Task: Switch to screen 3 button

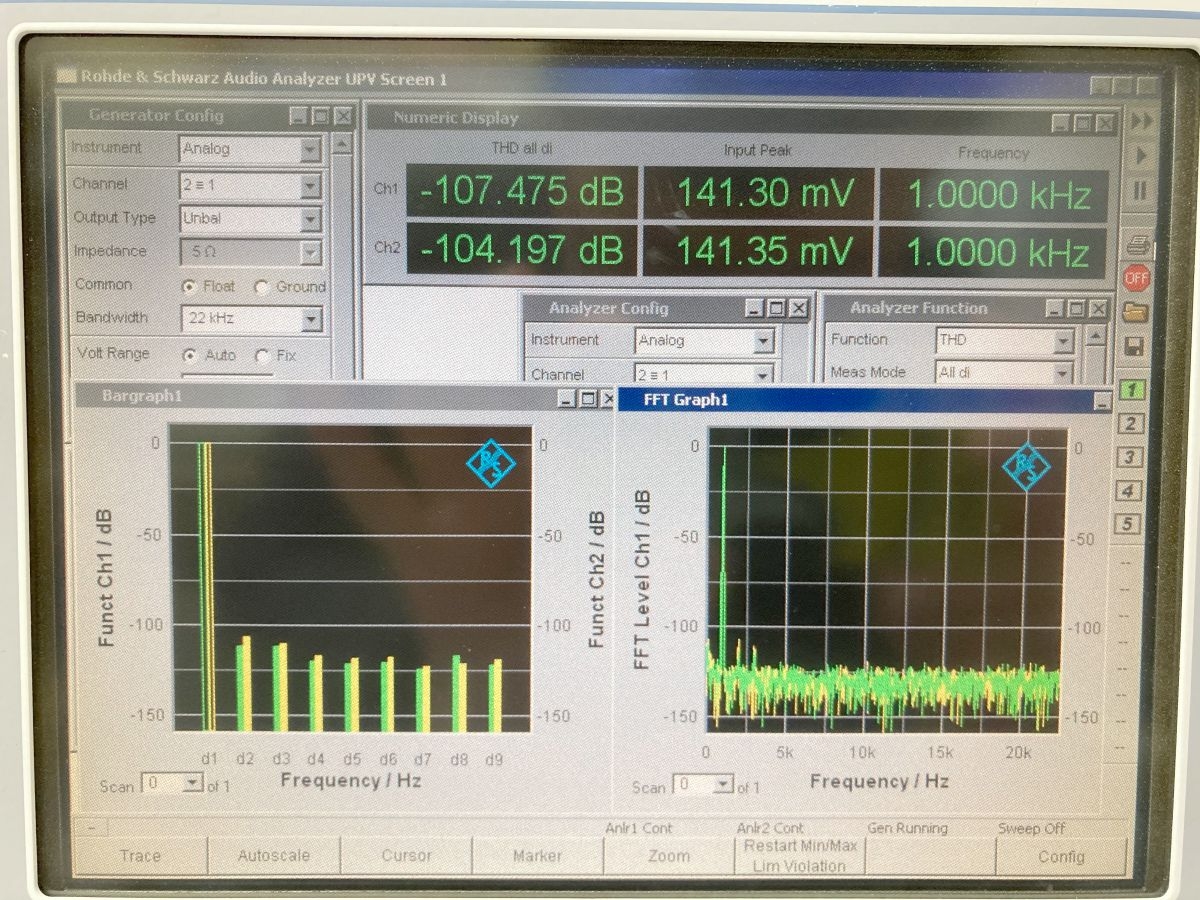Action: point(1129,457)
